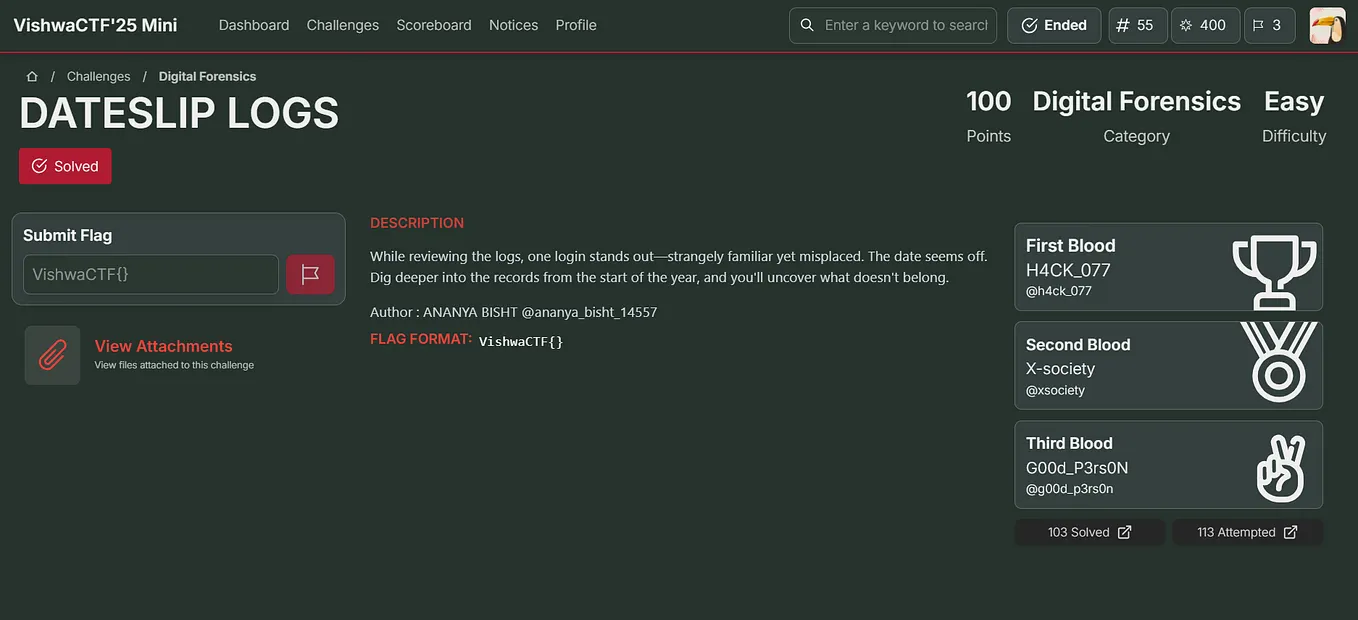Screen dimensions: 1358x620
Task: Click the flag icon to submit flag
Action: click(x=312, y=273)
